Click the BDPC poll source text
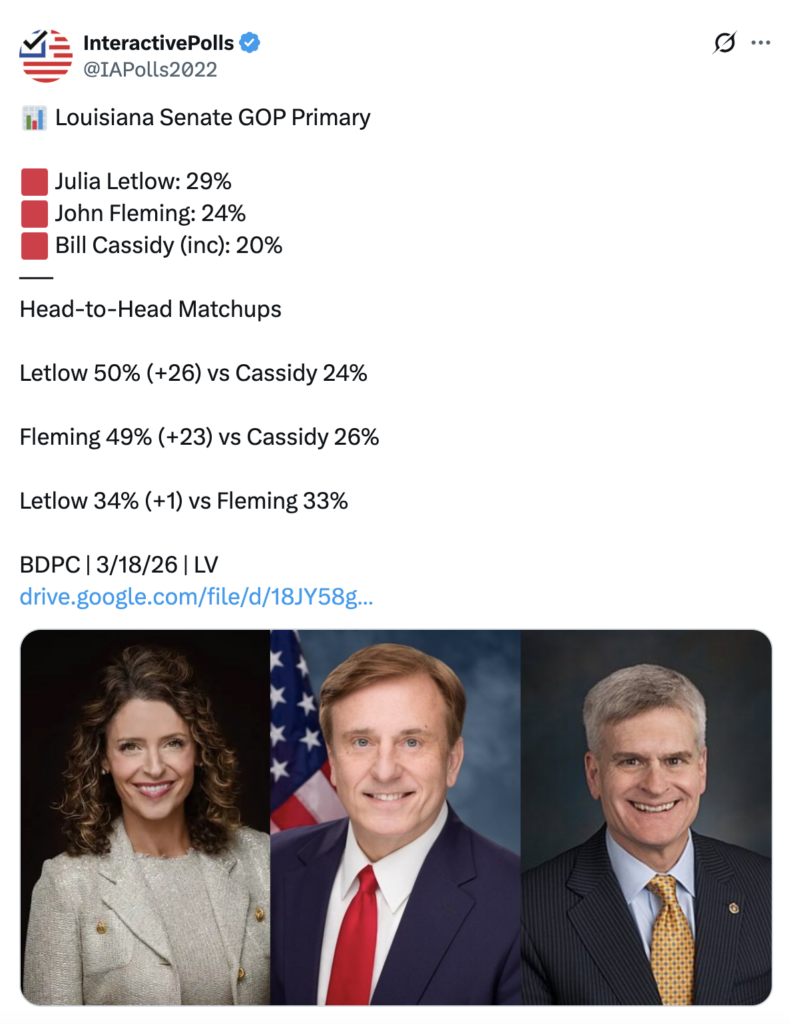The image size is (791, 1024). pyautogui.click(x=120, y=564)
